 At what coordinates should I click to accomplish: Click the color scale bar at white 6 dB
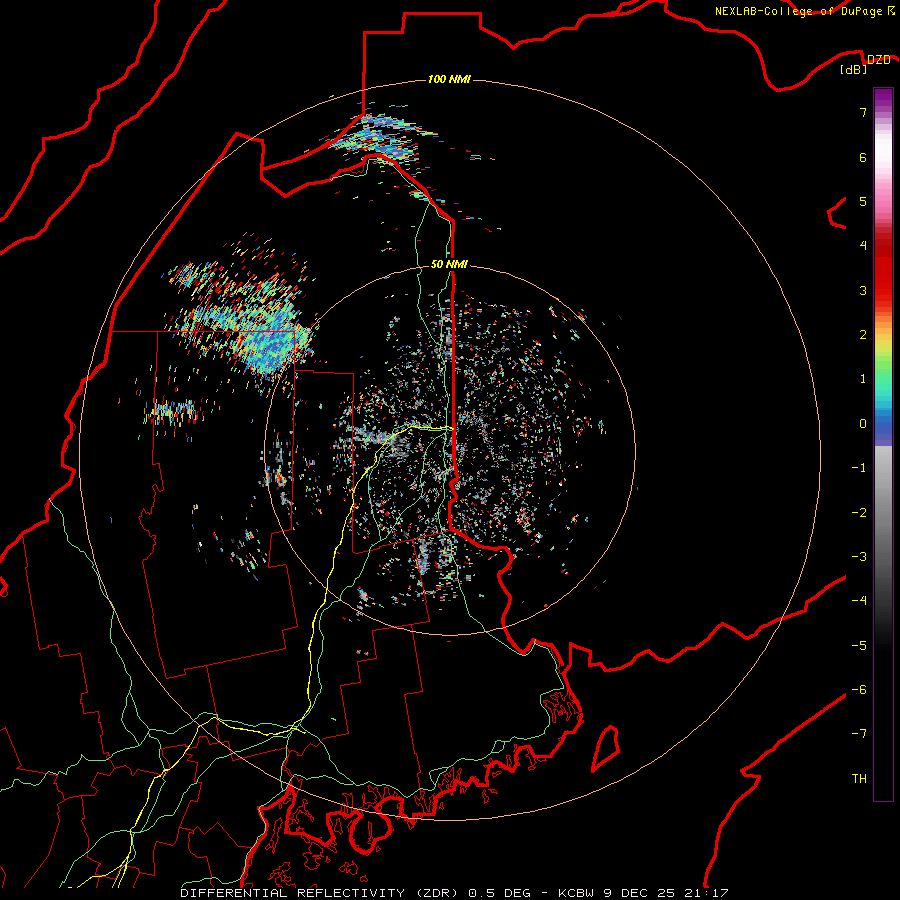[883, 157]
